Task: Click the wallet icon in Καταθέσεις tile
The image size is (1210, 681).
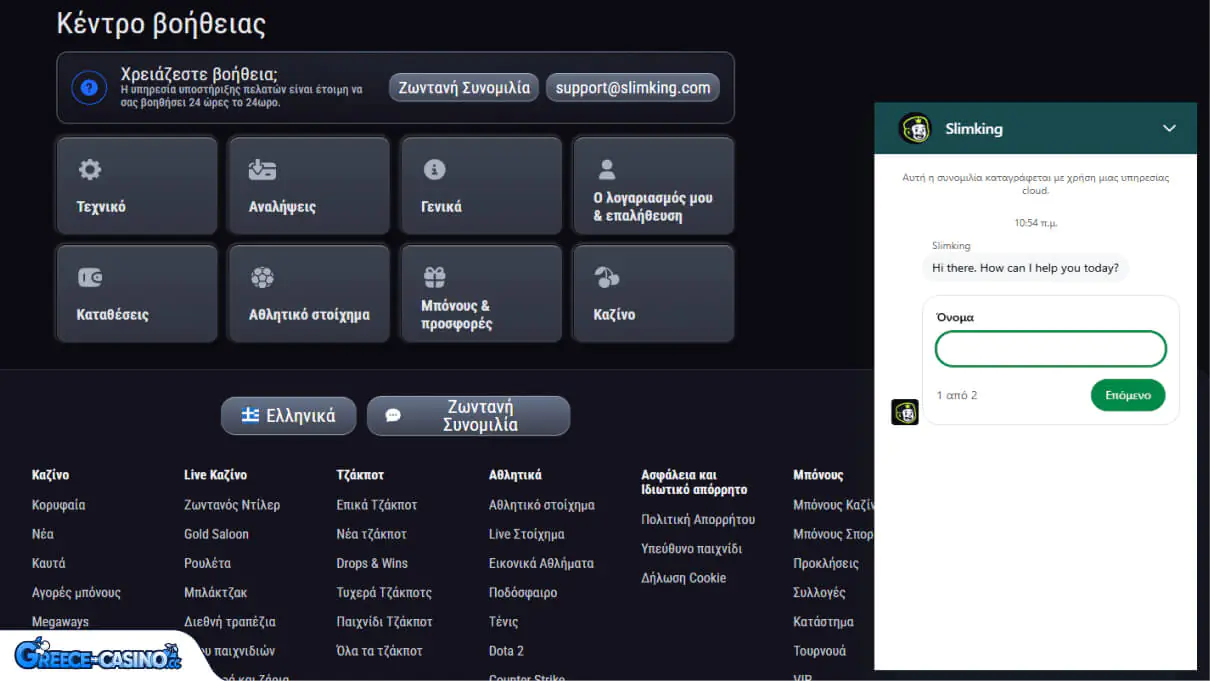Action: click(x=90, y=278)
